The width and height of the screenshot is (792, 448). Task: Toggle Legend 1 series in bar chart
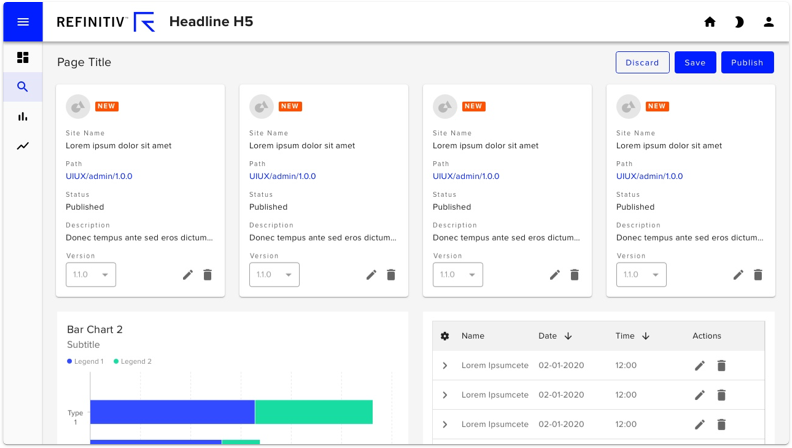(x=85, y=361)
